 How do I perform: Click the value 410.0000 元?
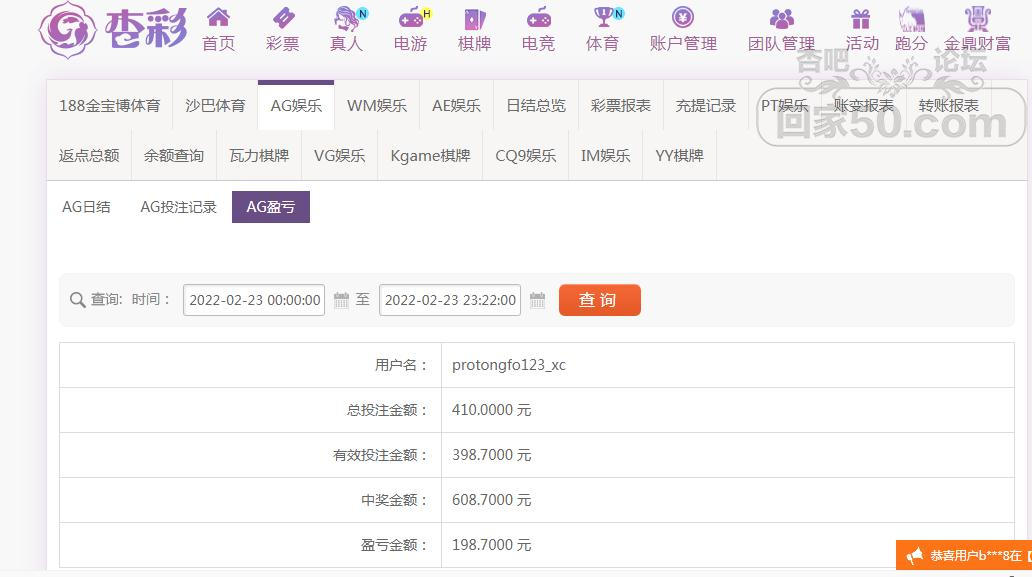[492, 410]
